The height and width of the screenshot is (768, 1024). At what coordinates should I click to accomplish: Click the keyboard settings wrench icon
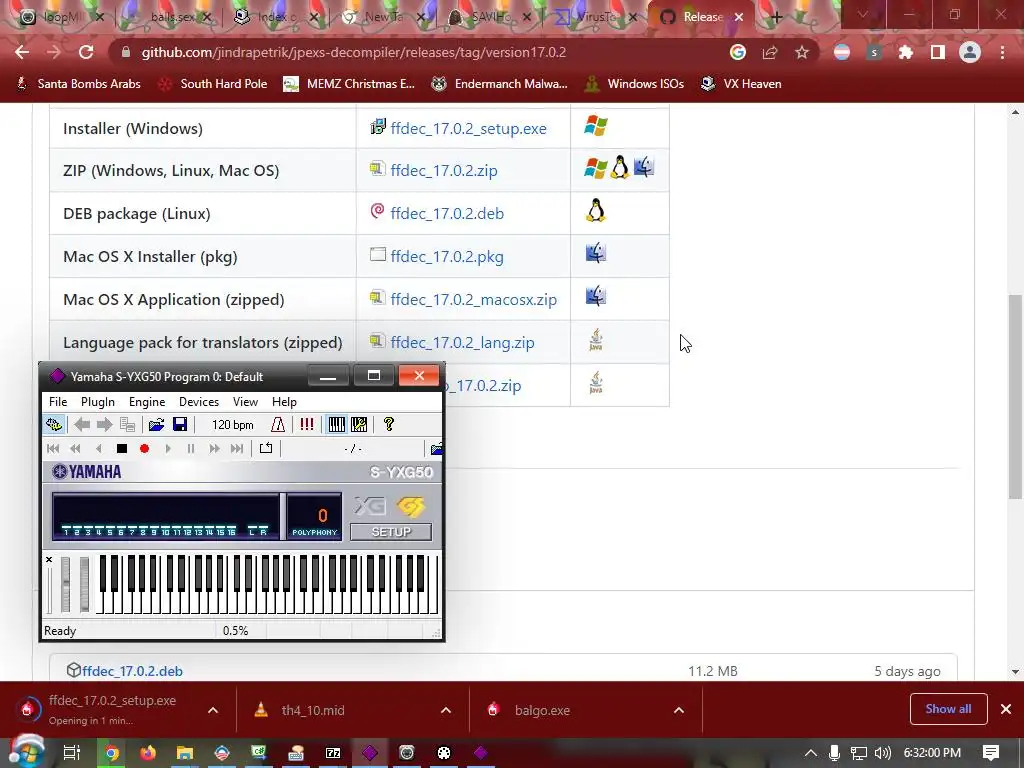(x=359, y=425)
